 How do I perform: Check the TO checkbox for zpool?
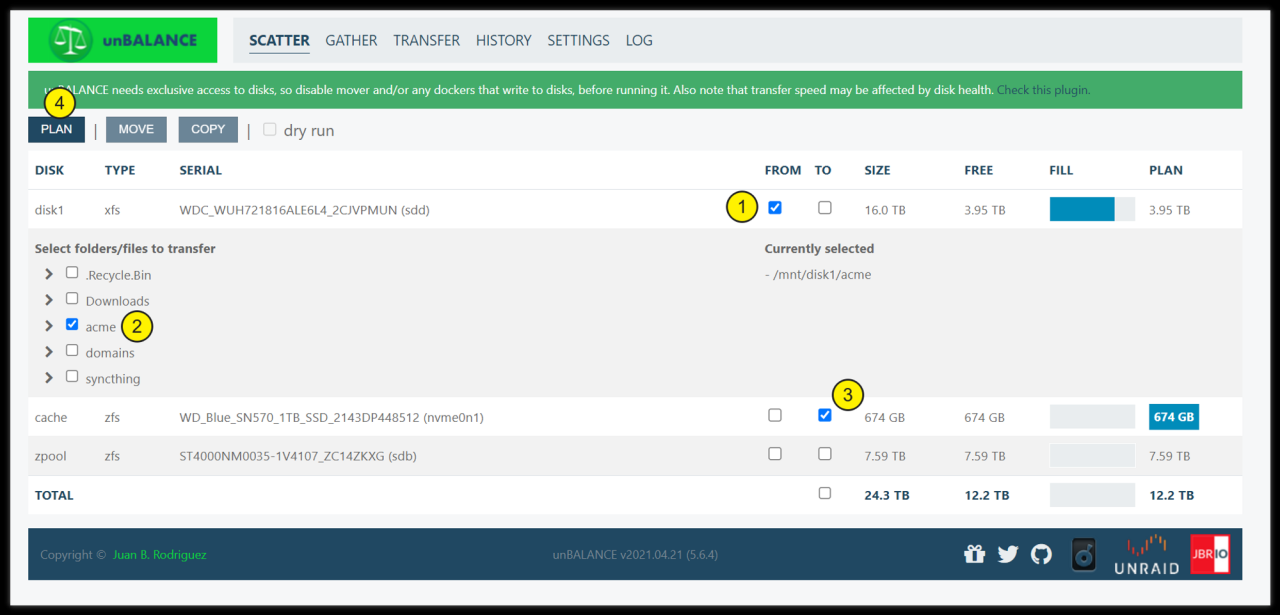824,454
